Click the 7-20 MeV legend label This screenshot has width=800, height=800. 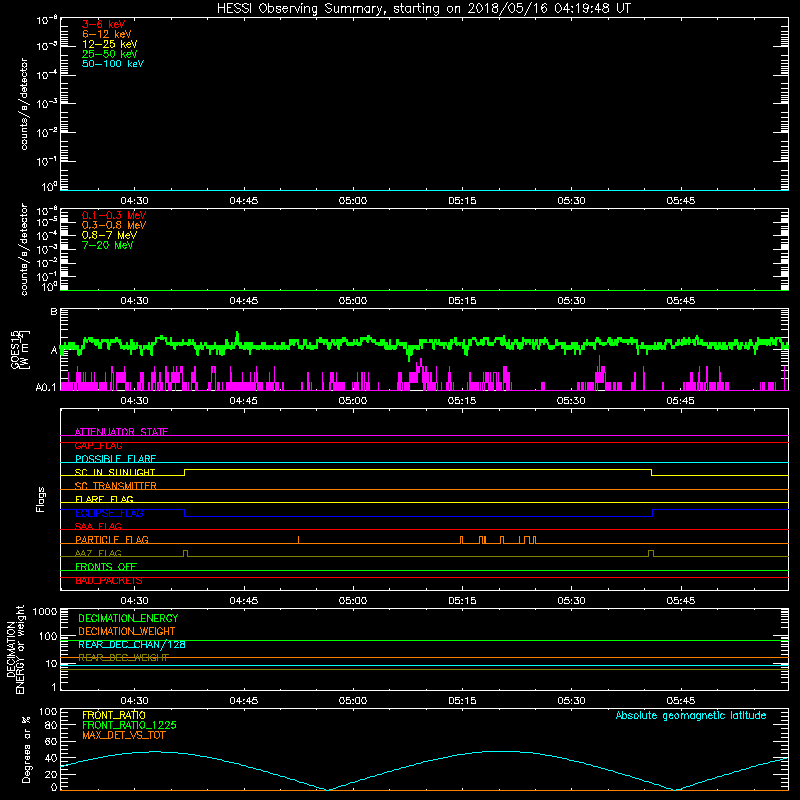107,245
